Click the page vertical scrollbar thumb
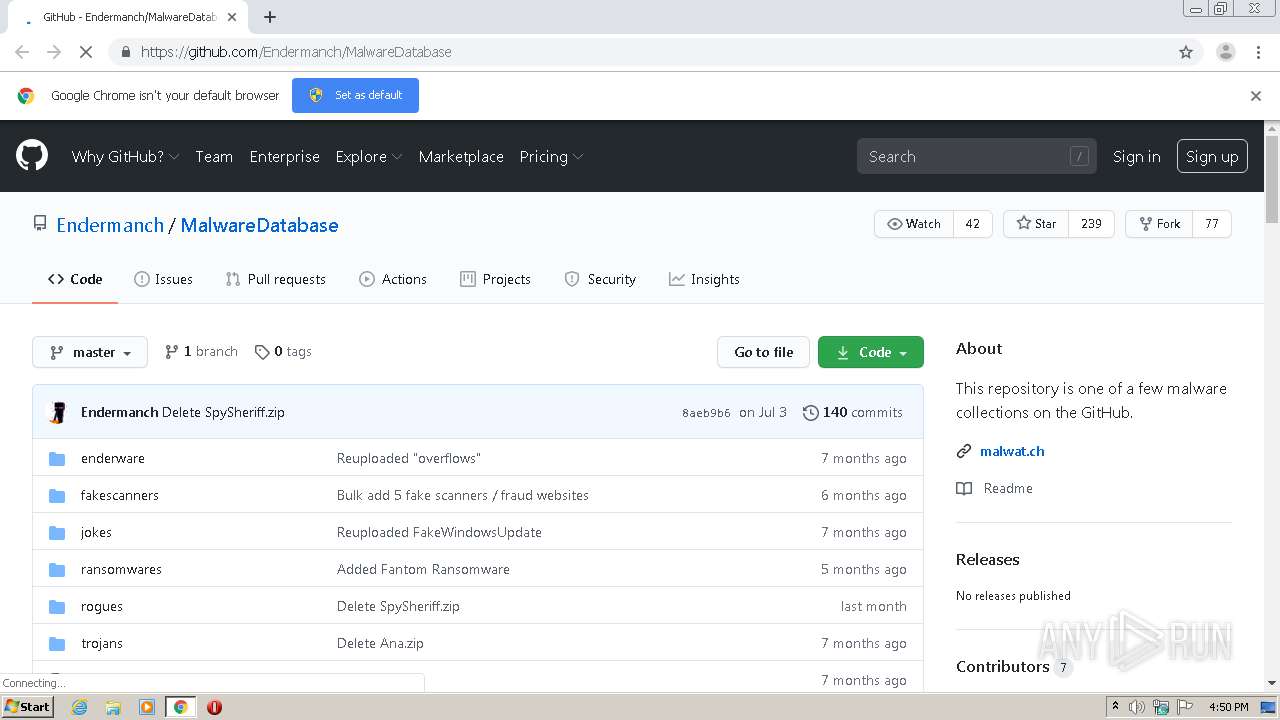 point(1272,180)
